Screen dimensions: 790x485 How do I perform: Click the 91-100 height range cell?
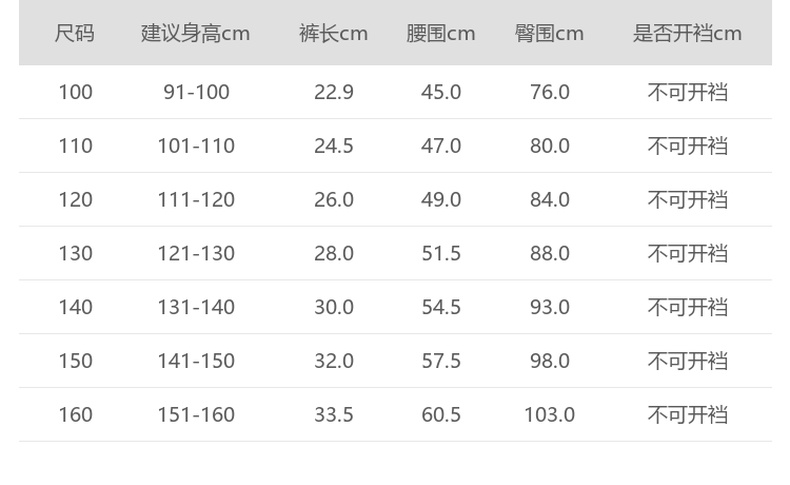tap(196, 93)
